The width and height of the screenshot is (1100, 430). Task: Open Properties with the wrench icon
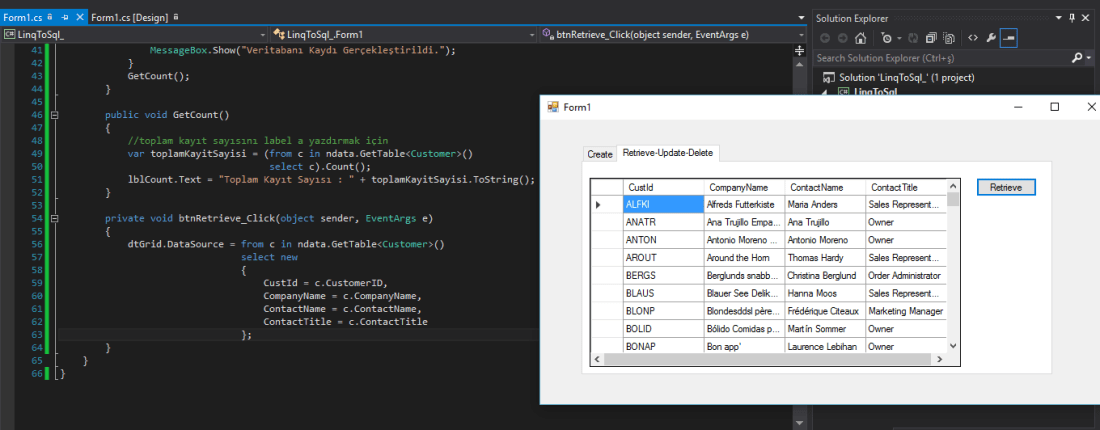click(x=991, y=38)
